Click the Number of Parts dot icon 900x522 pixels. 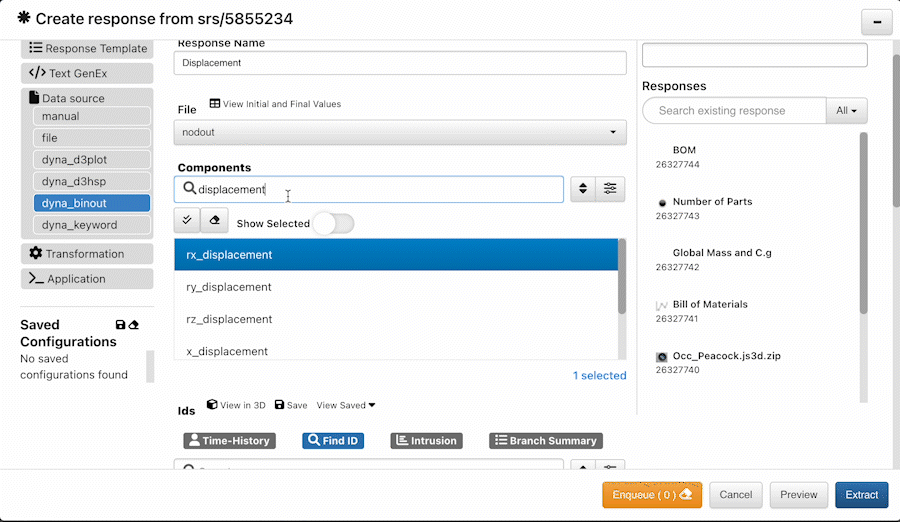[x=662, y=203]
